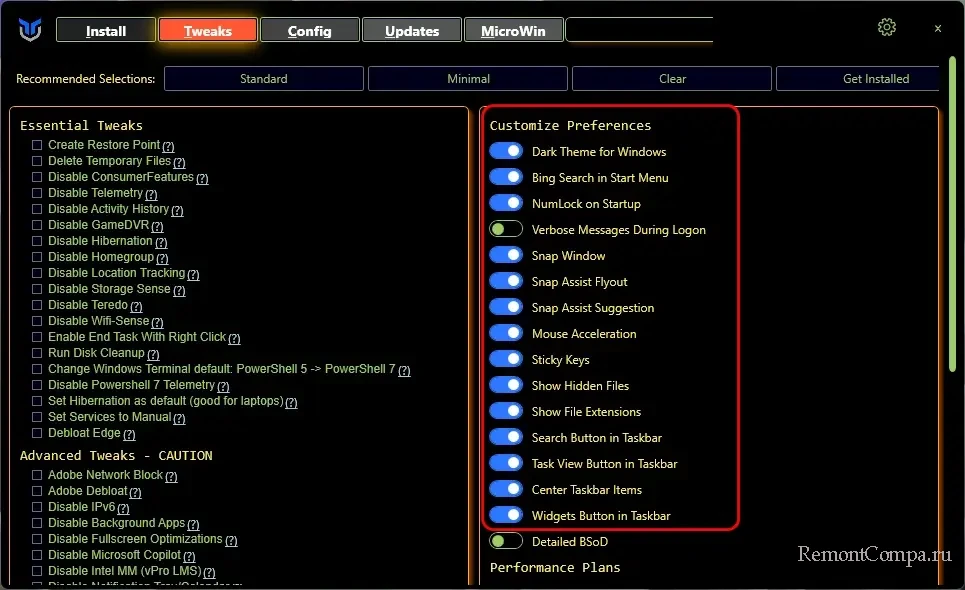Show help for Disable Location Tracking
Image resolution: width=965 pixels, height=590 pixels.
point(193,274)
